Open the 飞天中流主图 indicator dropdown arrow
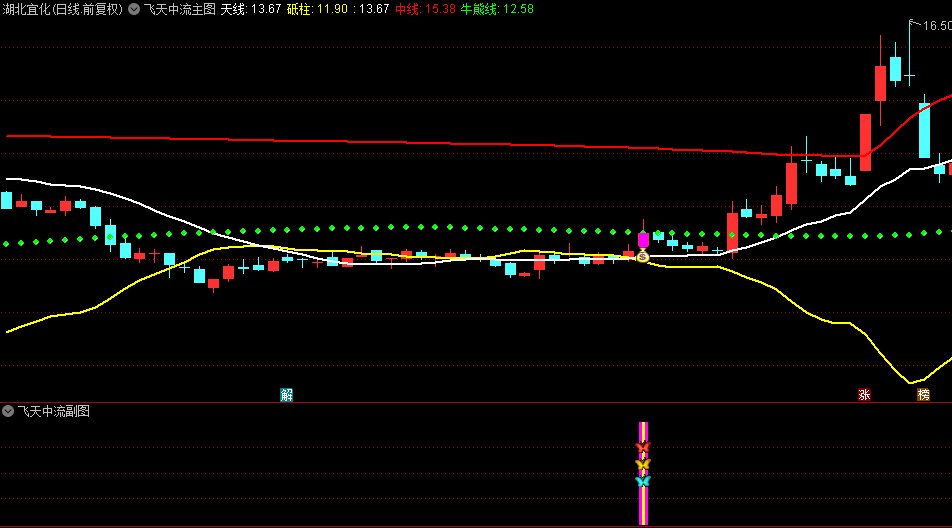Screen dimensions: 952x528 click(x=134, y=9)
